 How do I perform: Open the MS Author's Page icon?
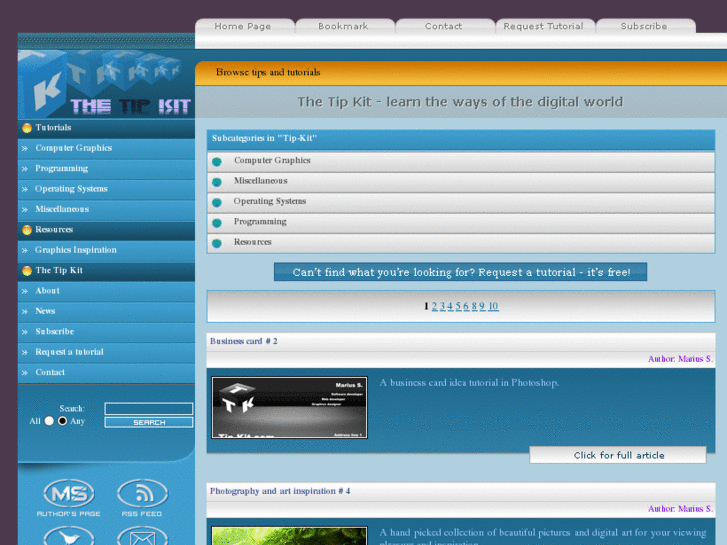(69, 498)
